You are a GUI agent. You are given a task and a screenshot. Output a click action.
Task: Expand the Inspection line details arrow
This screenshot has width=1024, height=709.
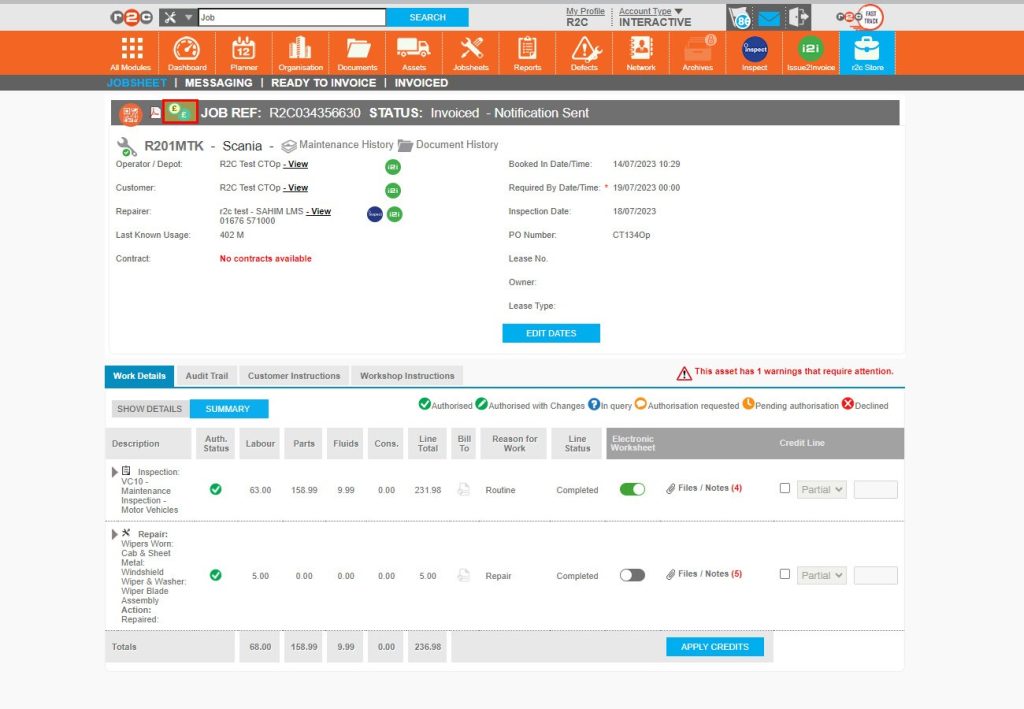tap(114, 471)
